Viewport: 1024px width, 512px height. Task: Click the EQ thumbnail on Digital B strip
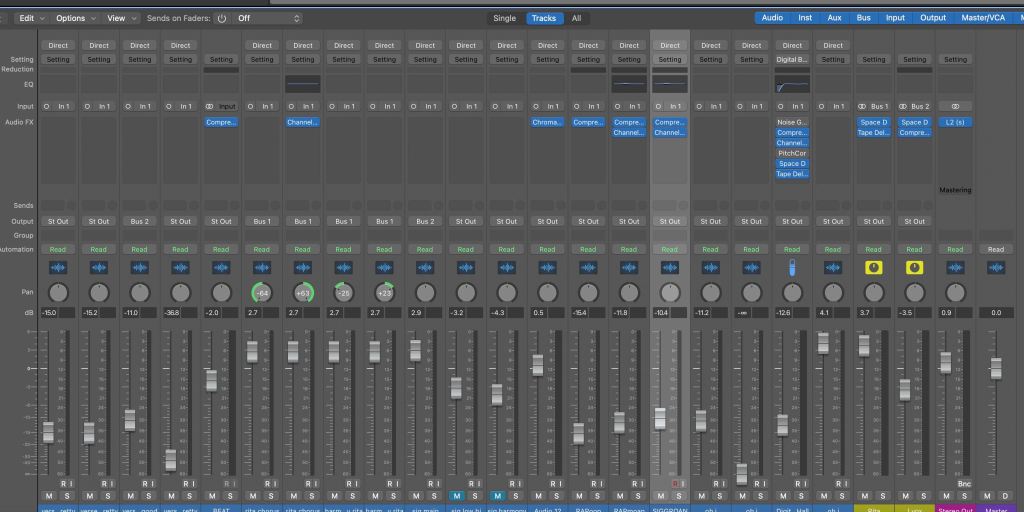click(792, 86)
